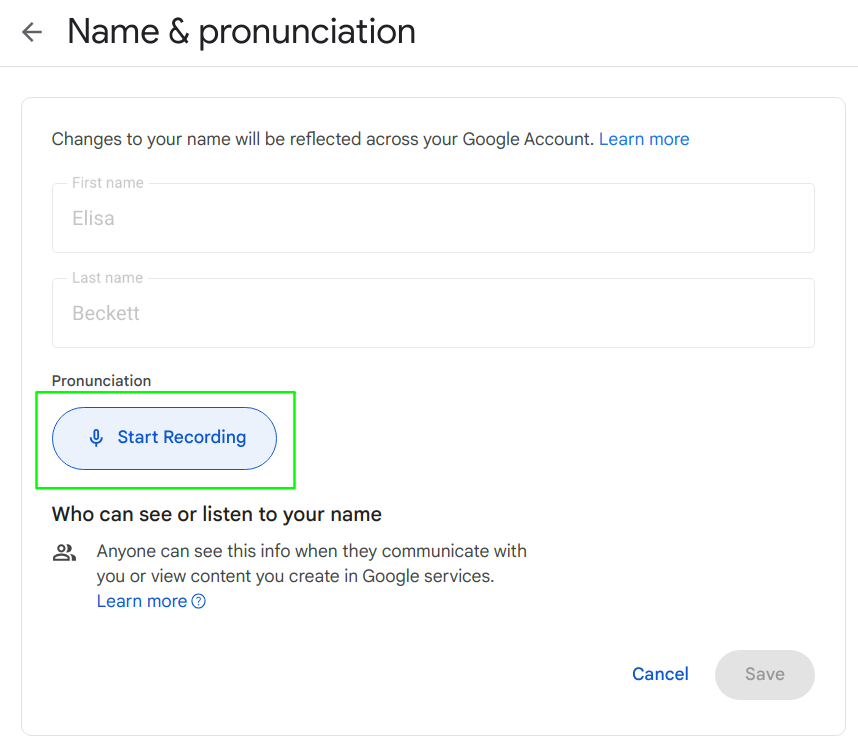Go back using the left arrow
Screen dimensions: 858x745
[32, 32]
